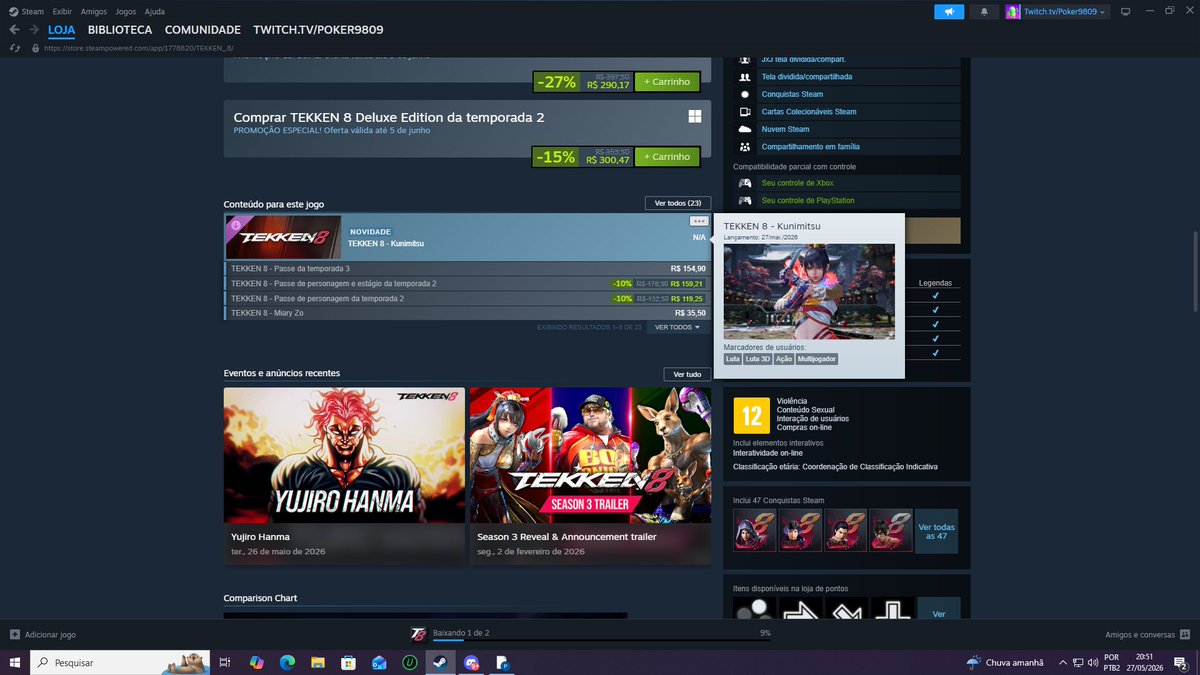
Task: Expand the VER TODOS dropdown under DLC list
Action: click(x=677, y=327)
